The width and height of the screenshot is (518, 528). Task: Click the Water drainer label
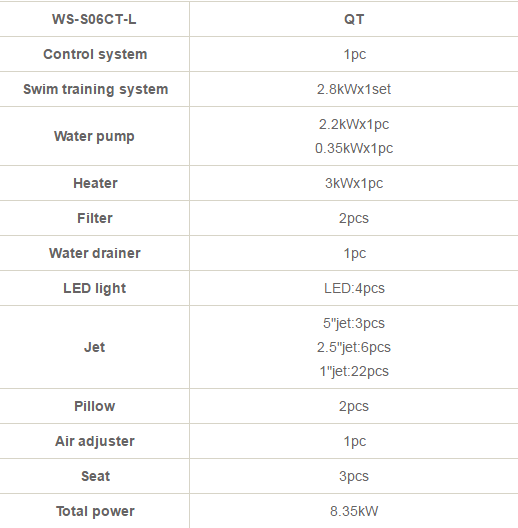(x=95, y=253)
